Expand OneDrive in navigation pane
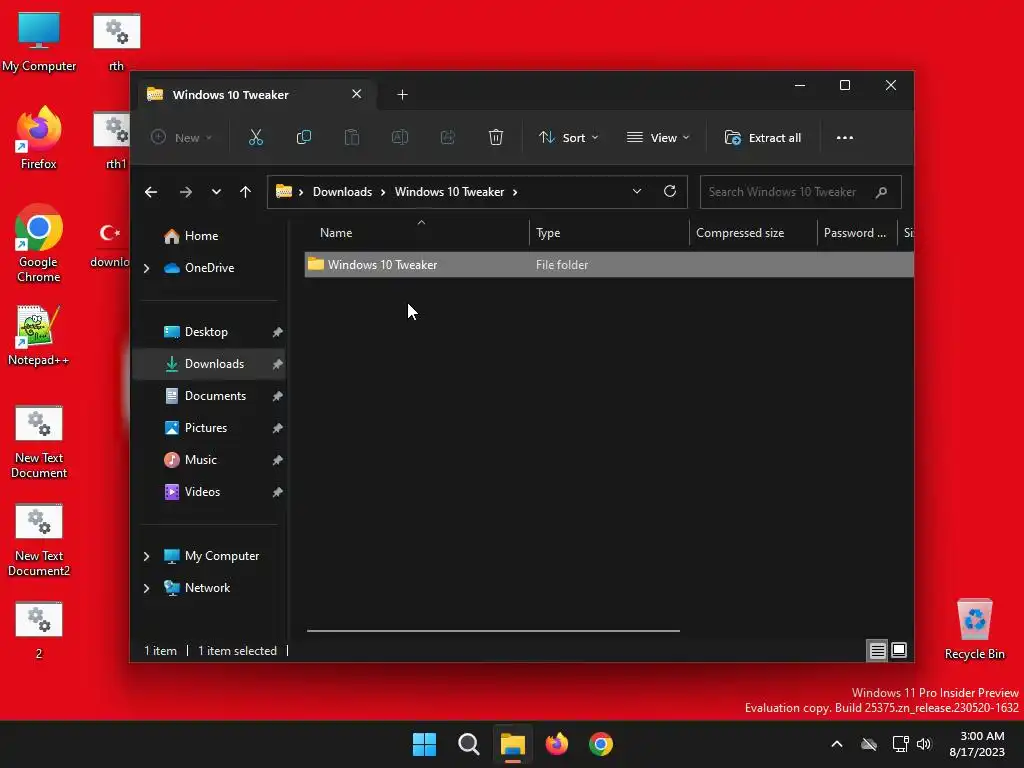The height and width of the screenshot is (768, 1024). [146, 268]
